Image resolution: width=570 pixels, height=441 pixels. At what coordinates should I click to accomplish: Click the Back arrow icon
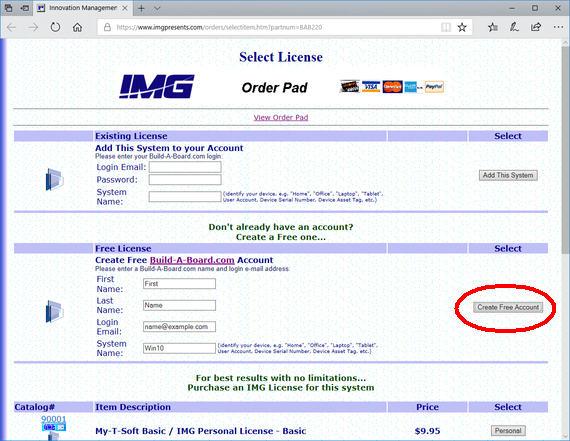coord(12,27)
